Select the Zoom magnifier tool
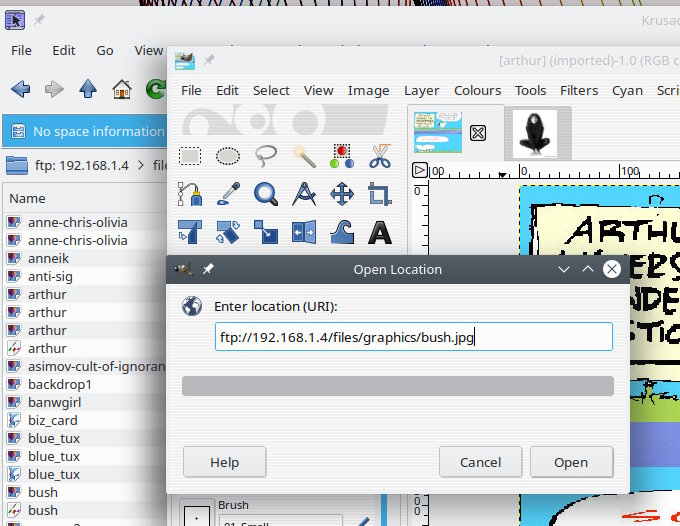Viewport: 680px width, 526px height. (x=265, y=194)
